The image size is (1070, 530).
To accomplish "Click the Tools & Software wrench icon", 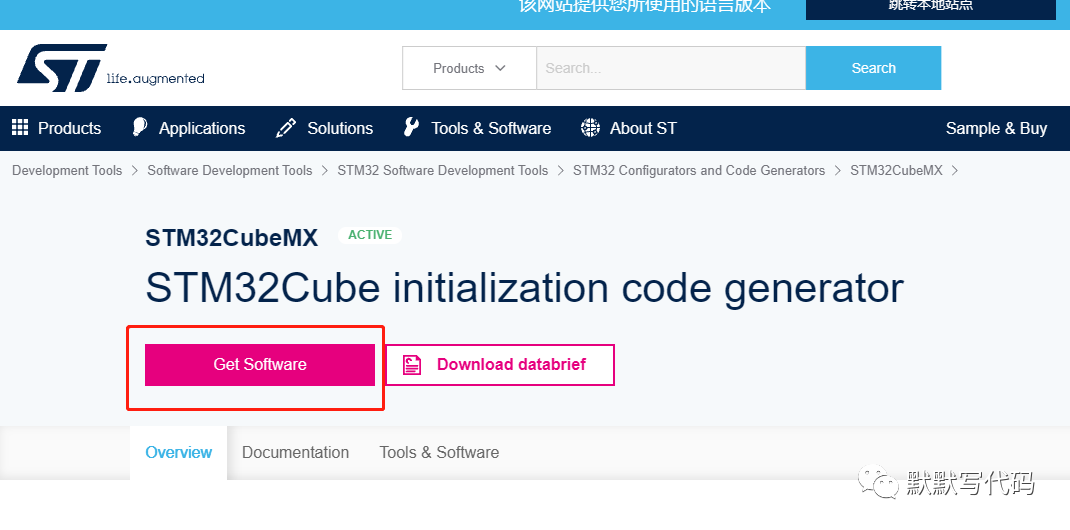I will point(411,128).
